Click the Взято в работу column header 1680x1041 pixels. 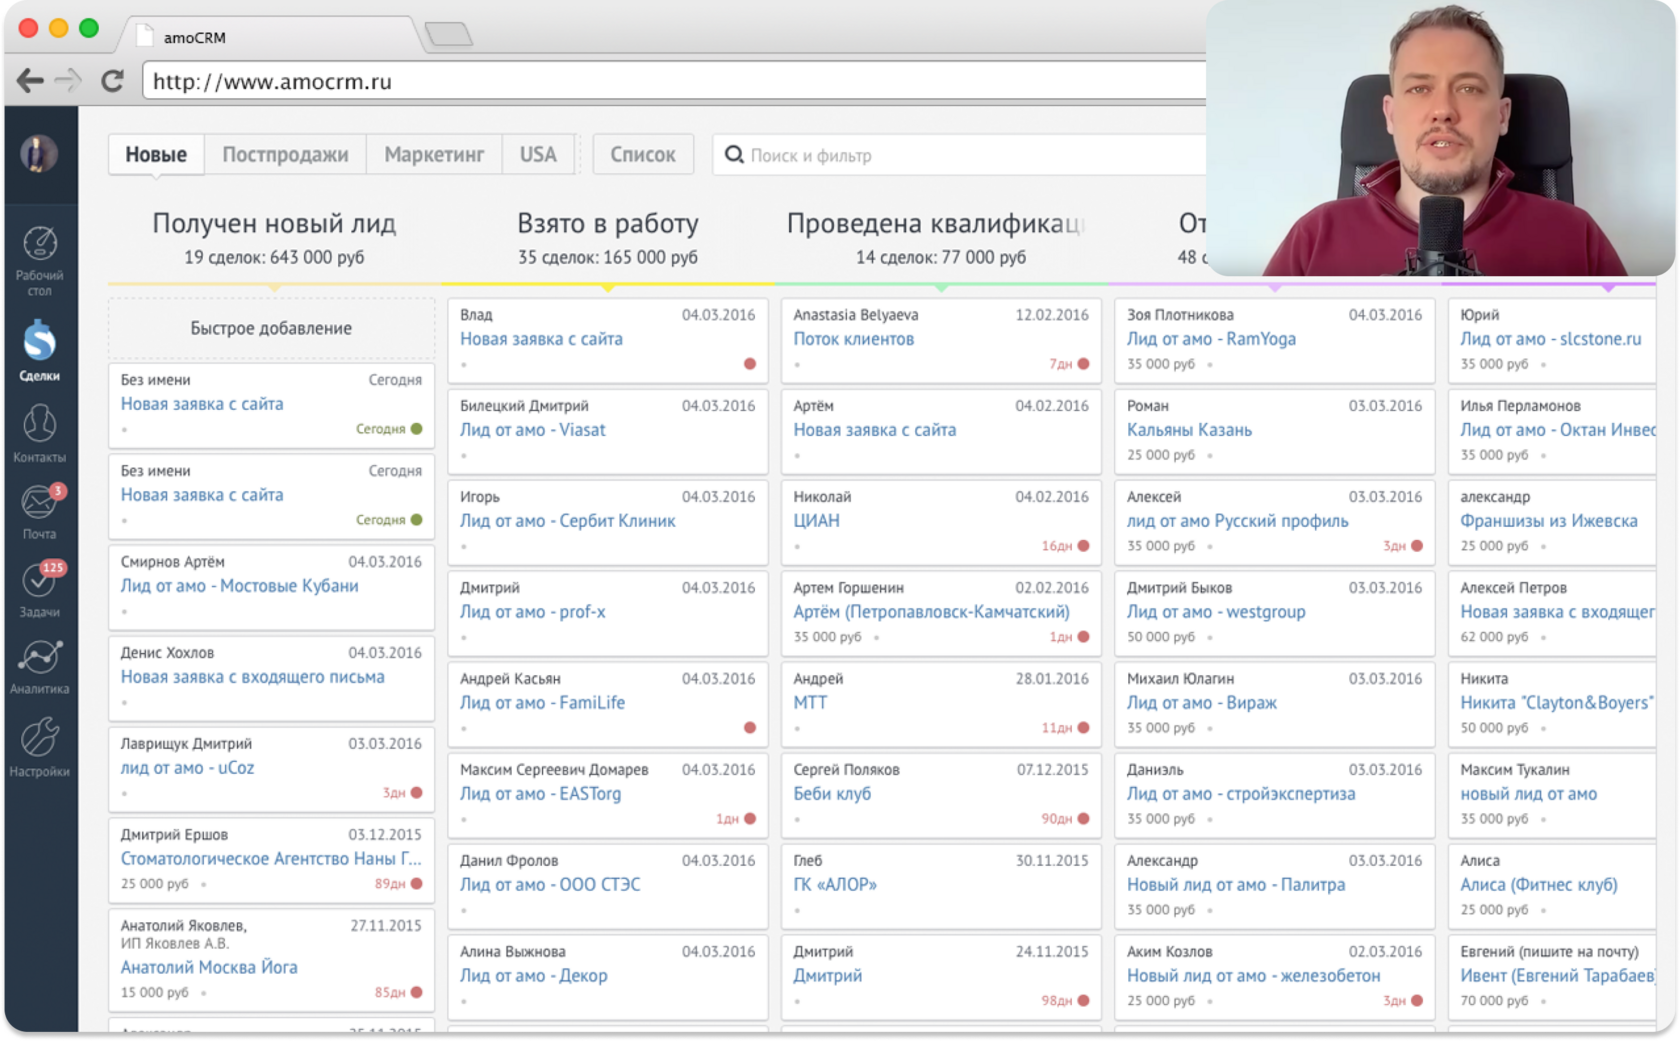tap(608, 224)
